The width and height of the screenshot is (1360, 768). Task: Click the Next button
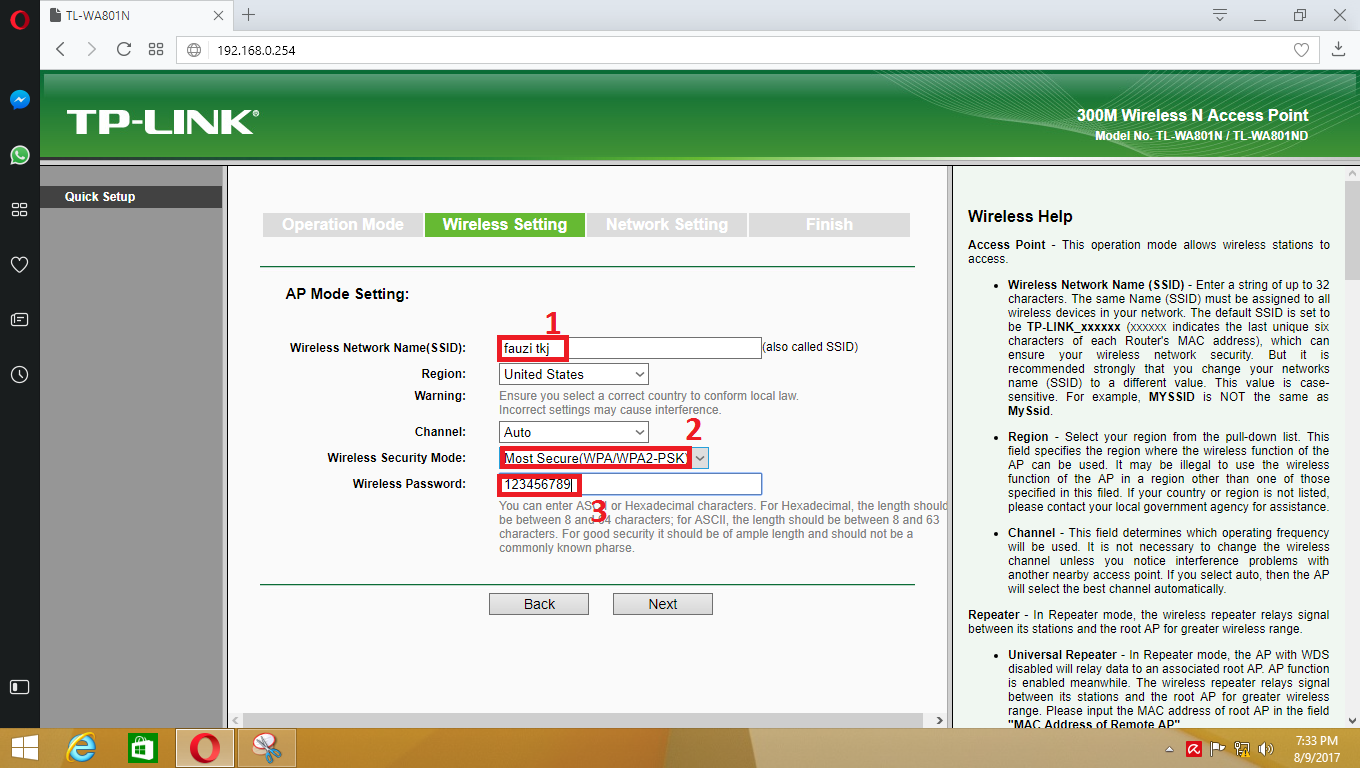663,604
